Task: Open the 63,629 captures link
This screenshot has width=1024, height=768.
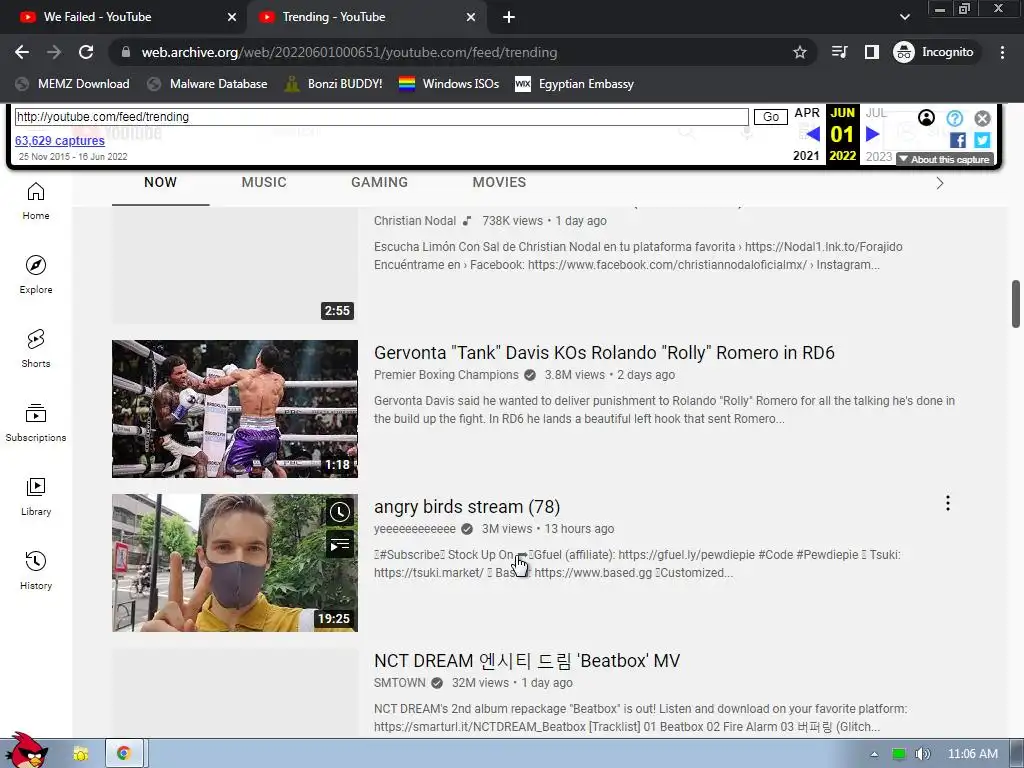Action: (59, 140)
